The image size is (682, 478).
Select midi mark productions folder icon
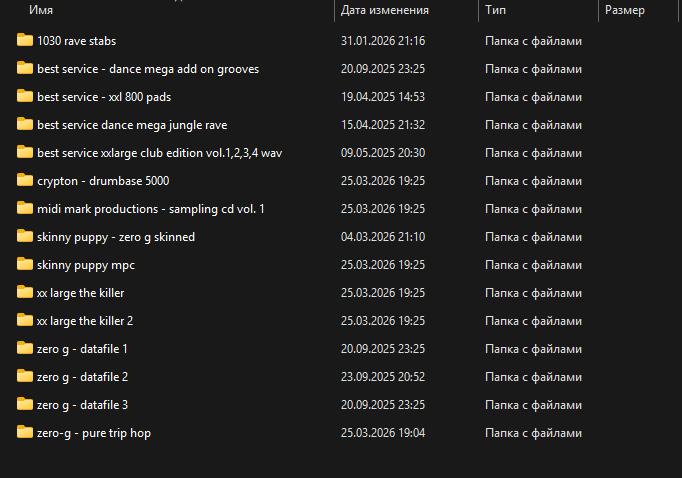tap(25, 209)
